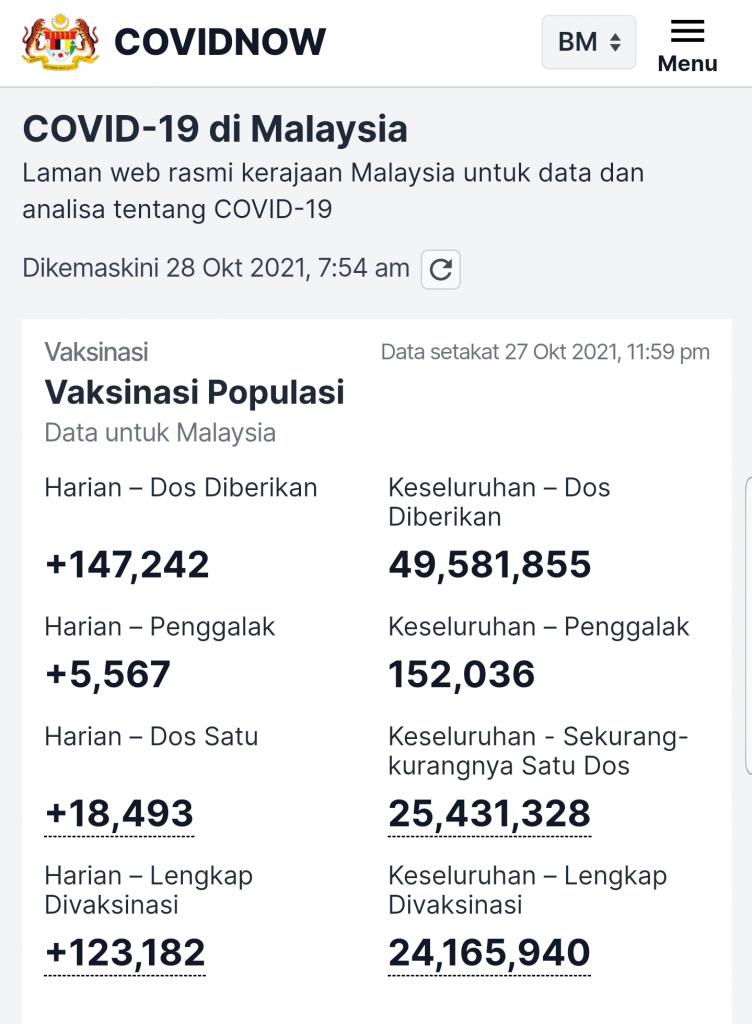This screenshot has width=752, height=1024.
Task: Click the COVIDNOW site title
Action: pyautogui.click(x=220, y=42)
